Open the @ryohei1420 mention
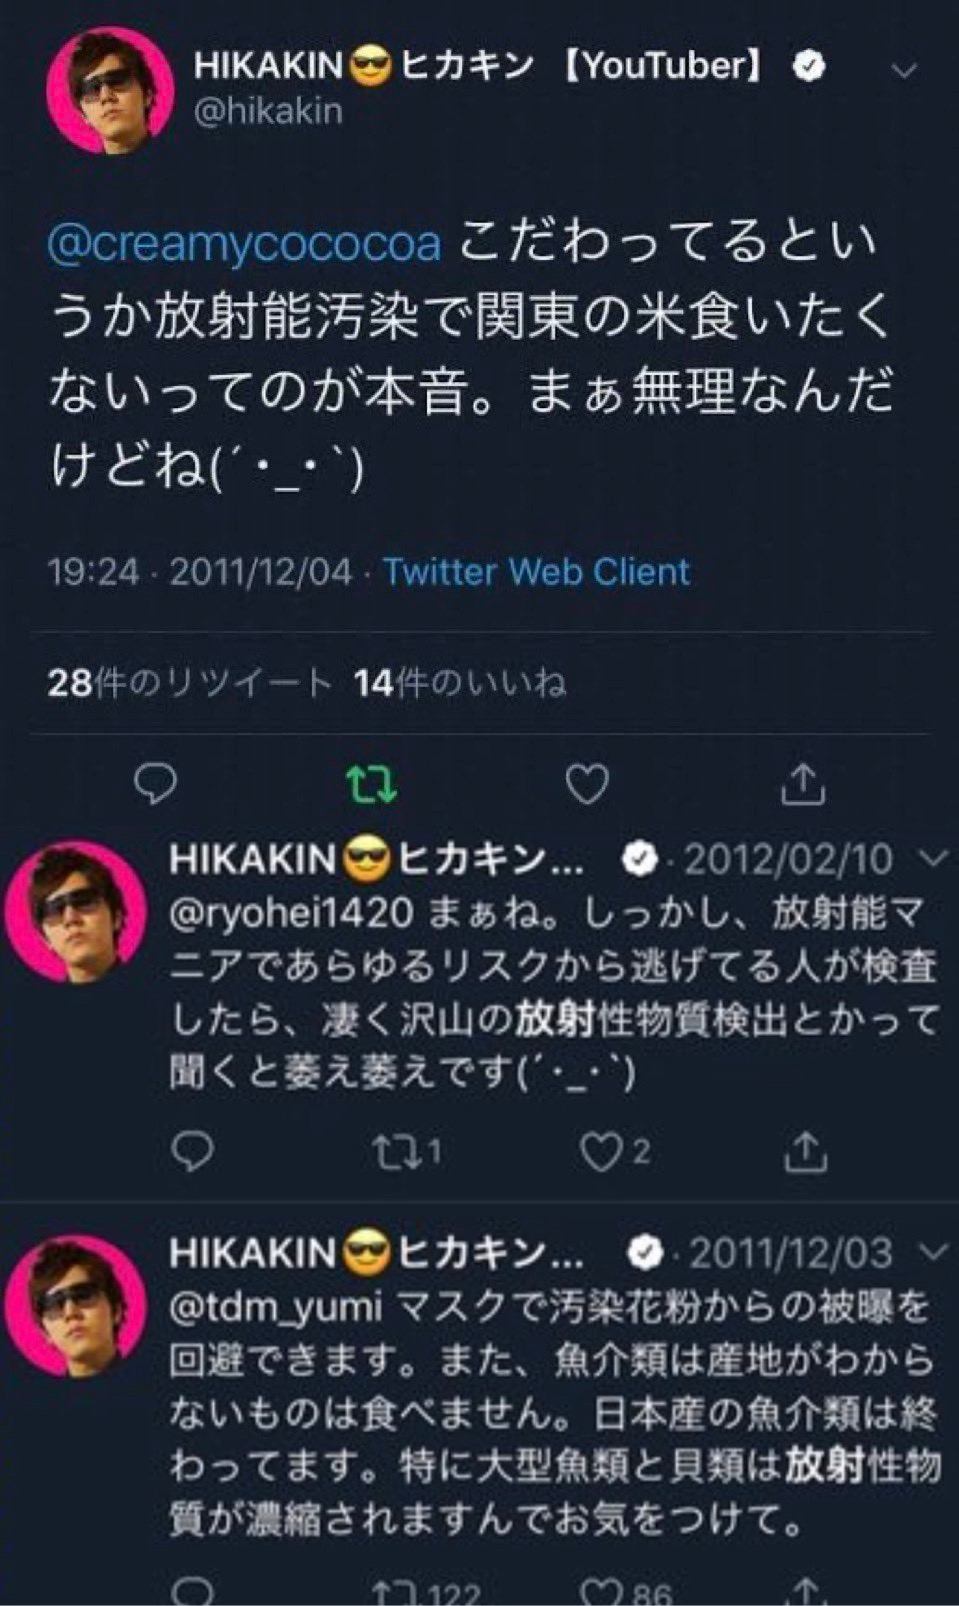 pos(290,912)
